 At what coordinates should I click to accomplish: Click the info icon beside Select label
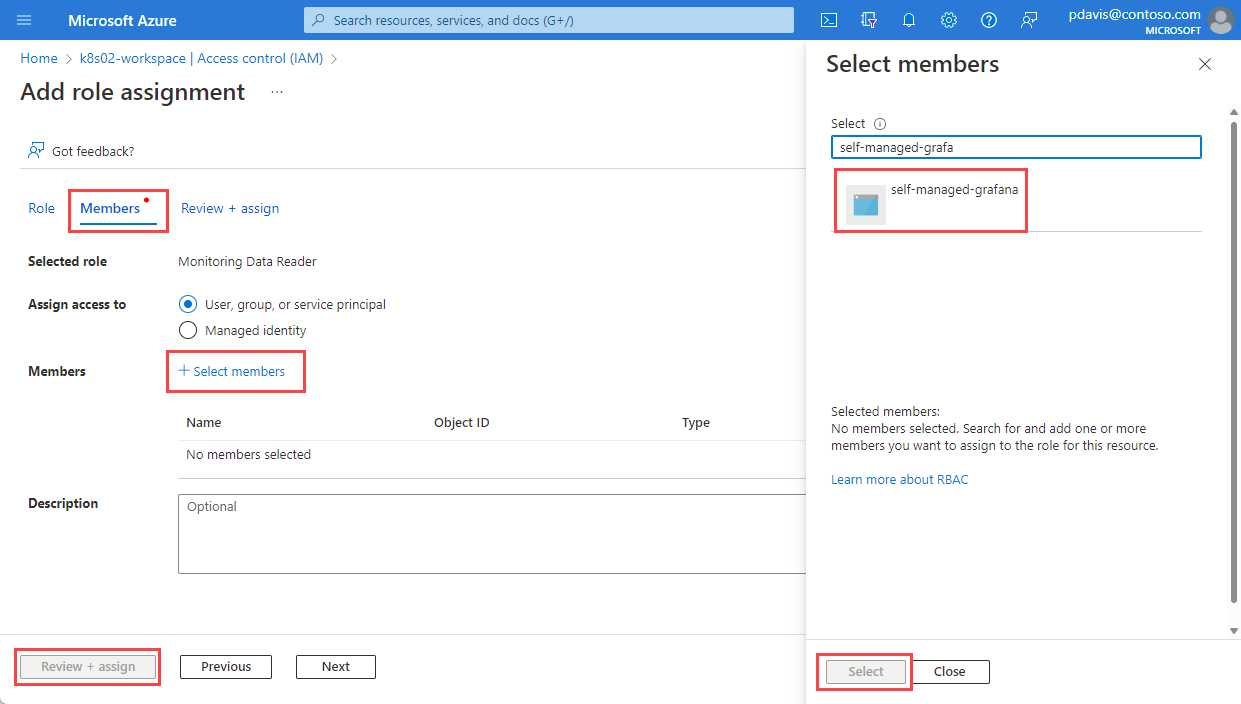tap(880, 124)
